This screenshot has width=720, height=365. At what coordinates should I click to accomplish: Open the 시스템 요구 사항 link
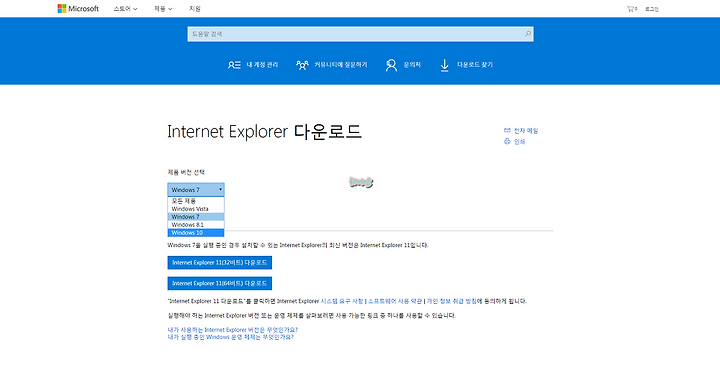coord(342,302)
